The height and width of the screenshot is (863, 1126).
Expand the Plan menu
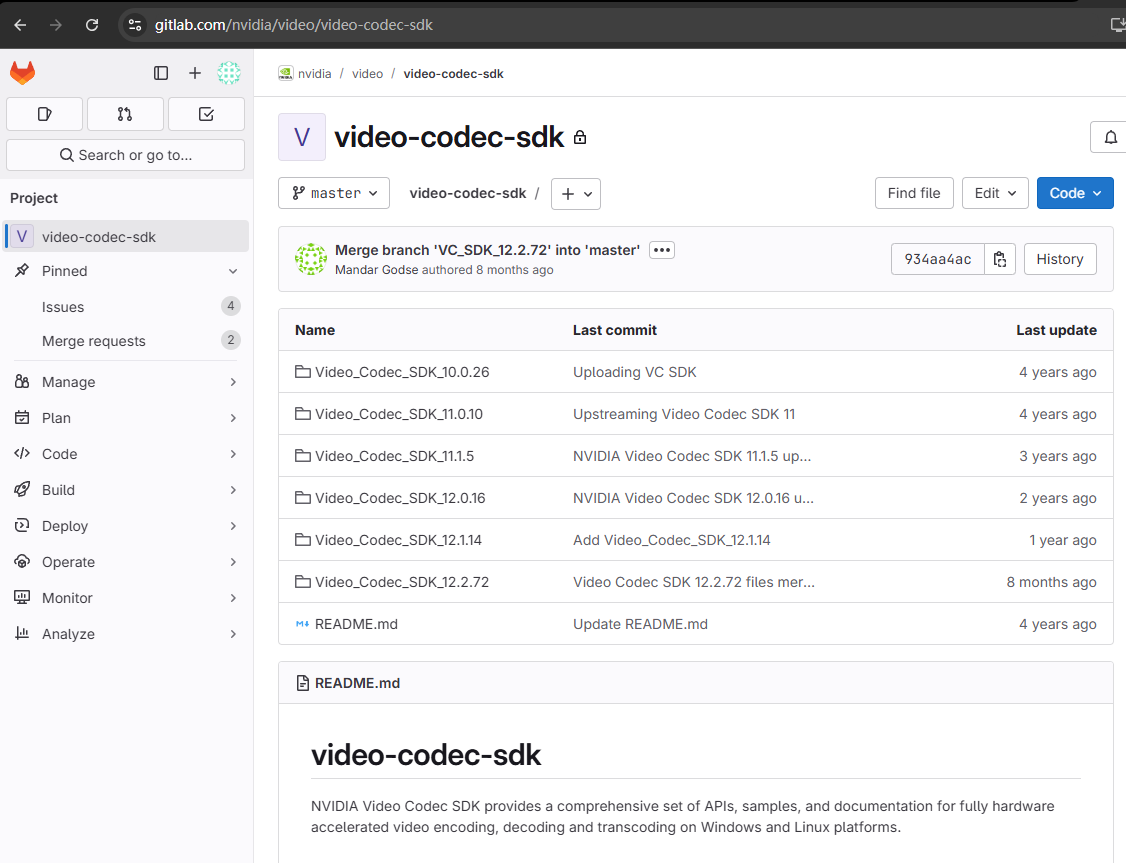(126, 418)
